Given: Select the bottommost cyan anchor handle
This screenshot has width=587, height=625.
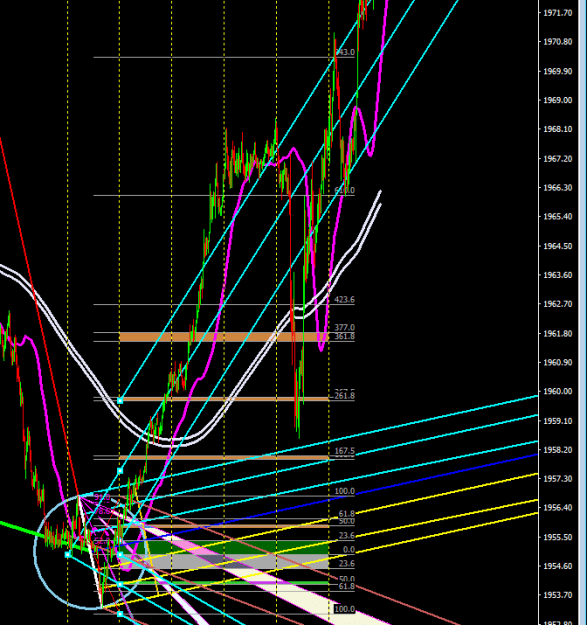Looking at the screenshot, I should (120, 614).
